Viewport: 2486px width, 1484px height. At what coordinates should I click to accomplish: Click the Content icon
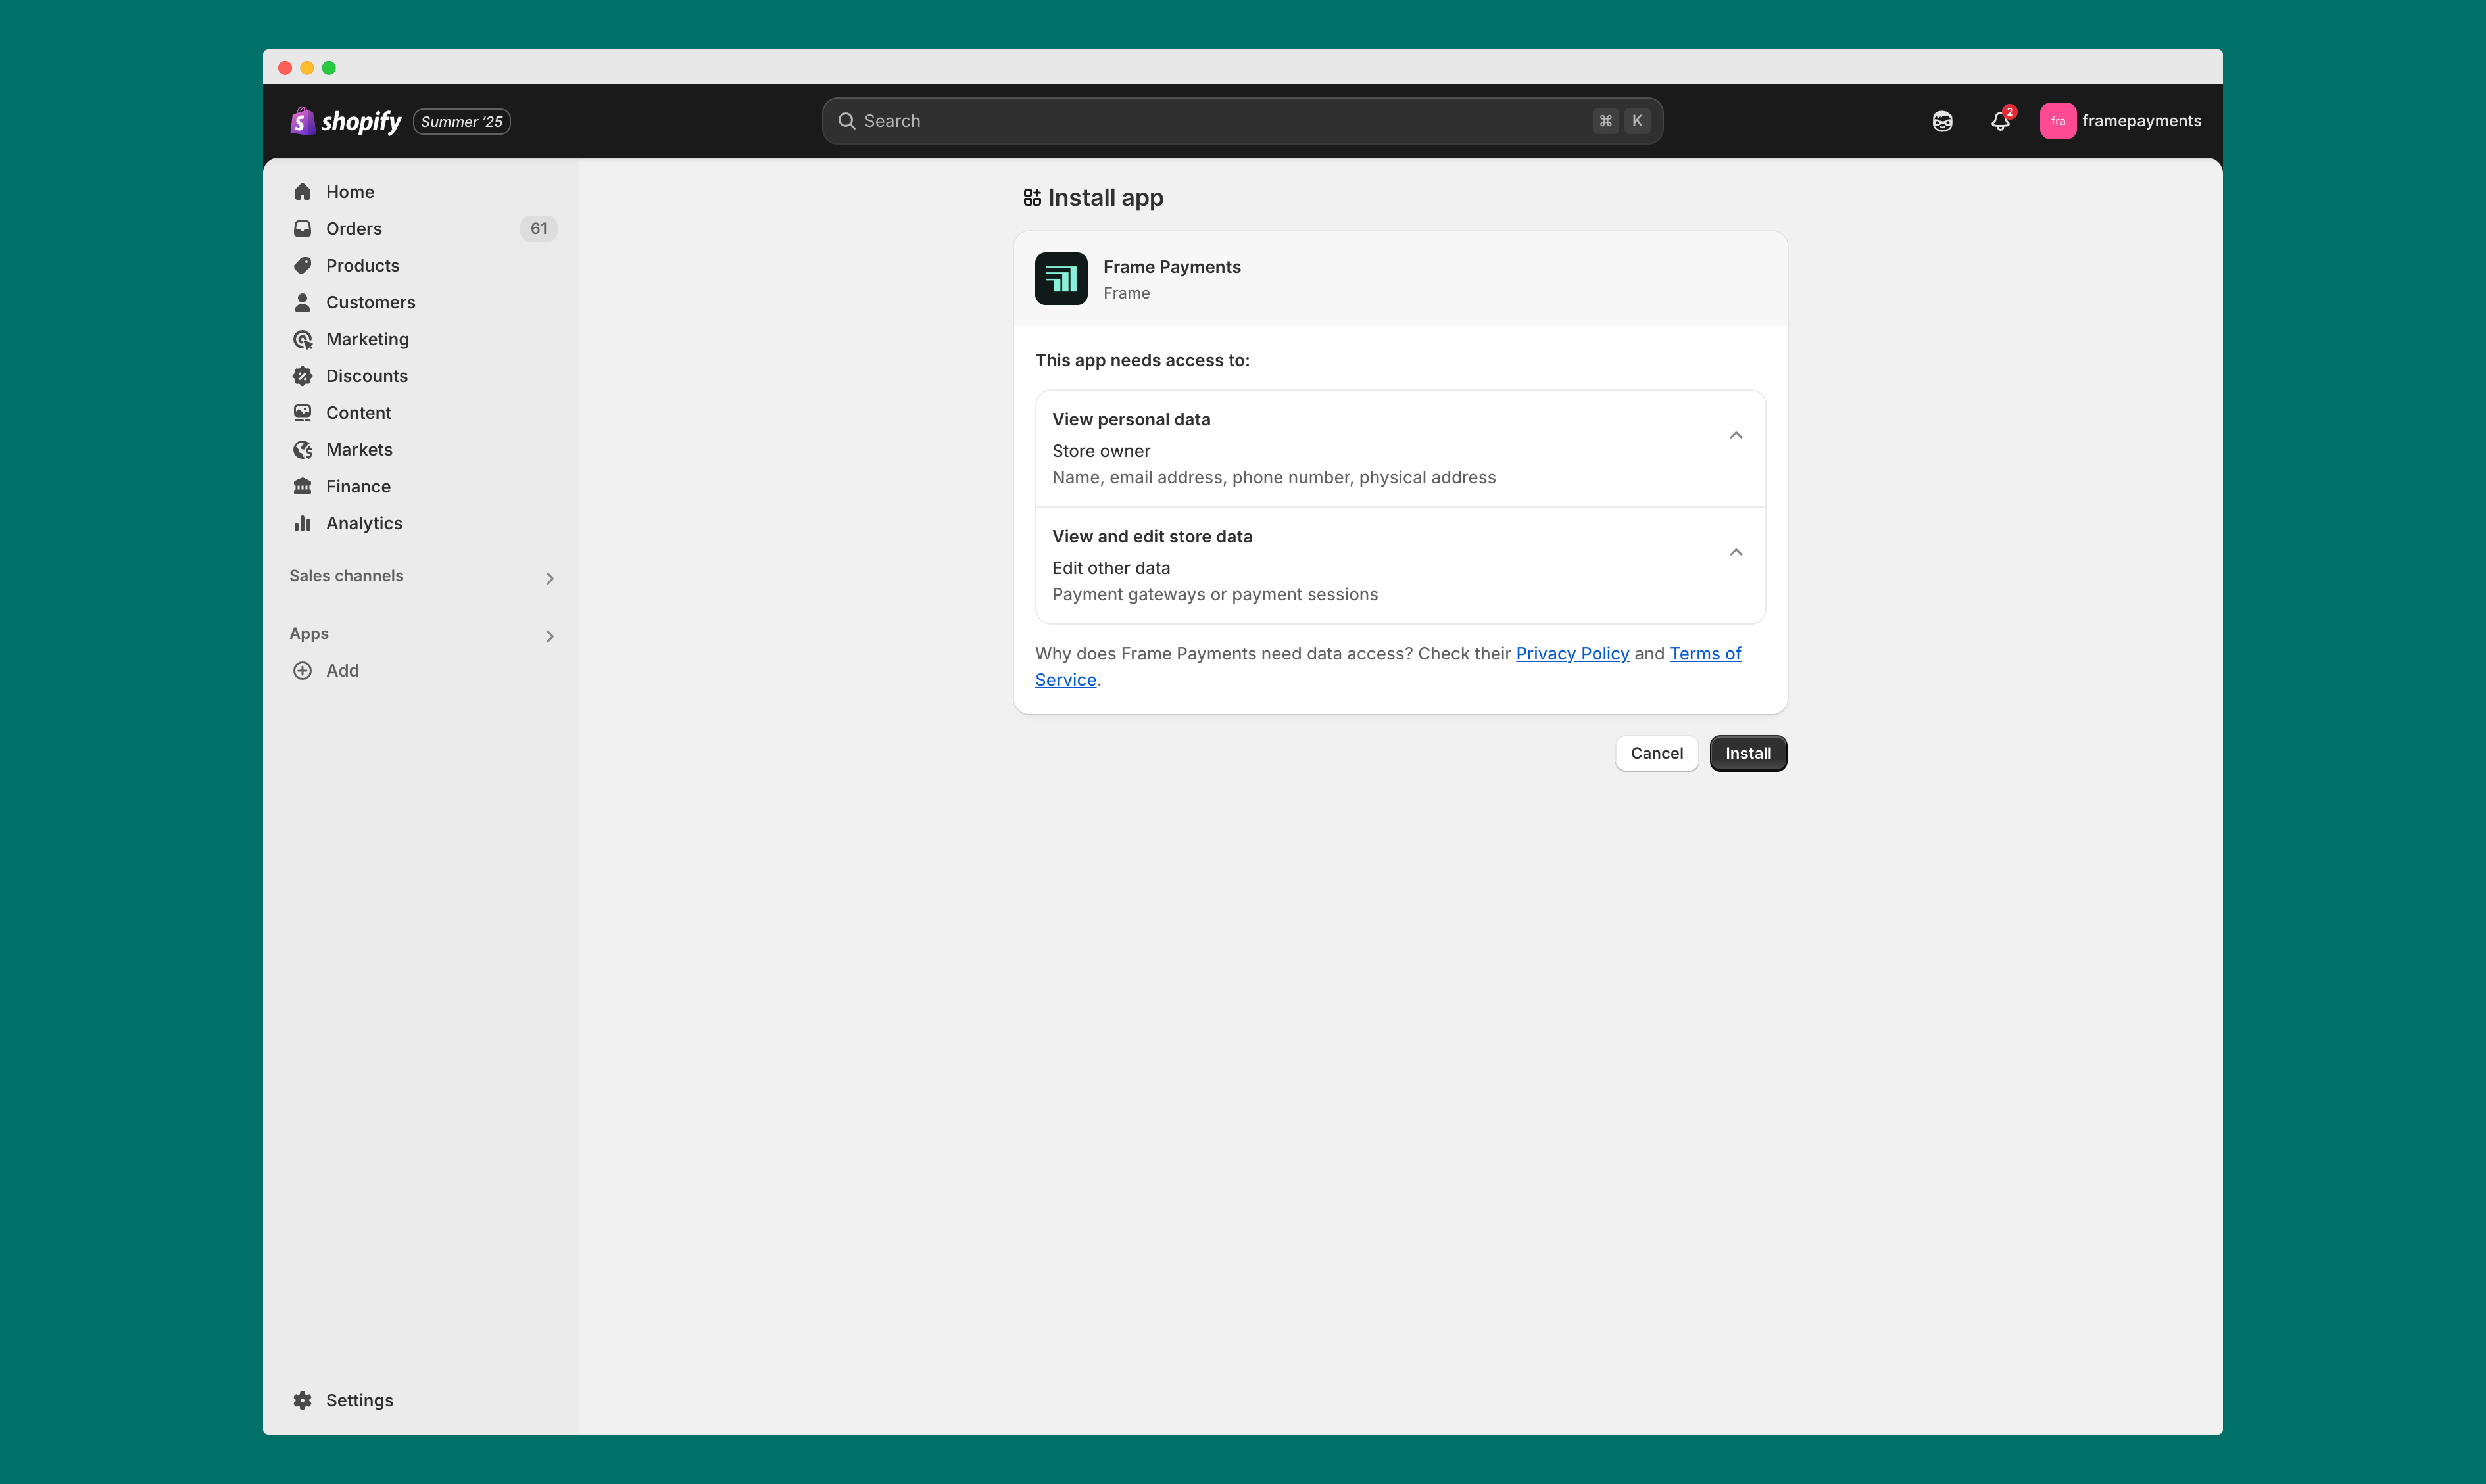coord(302,413)
